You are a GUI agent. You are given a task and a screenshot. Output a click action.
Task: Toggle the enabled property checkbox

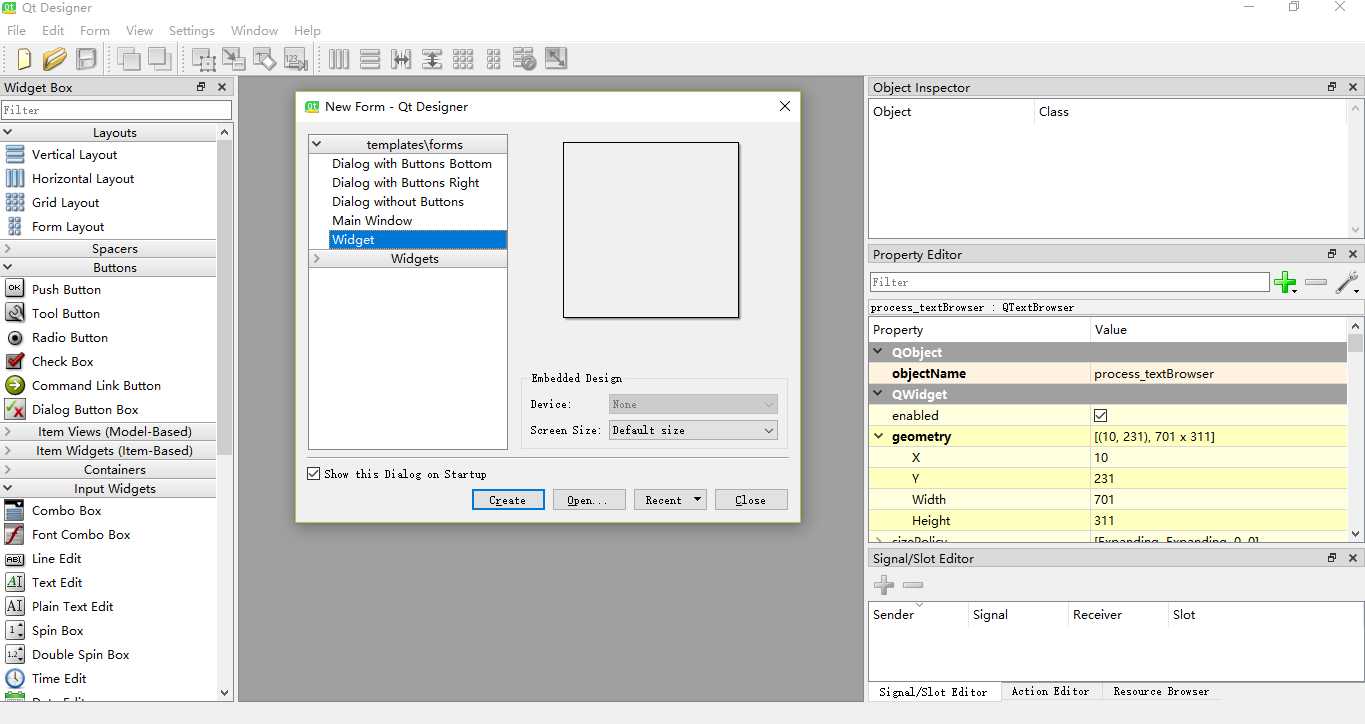click(1101, 415)
